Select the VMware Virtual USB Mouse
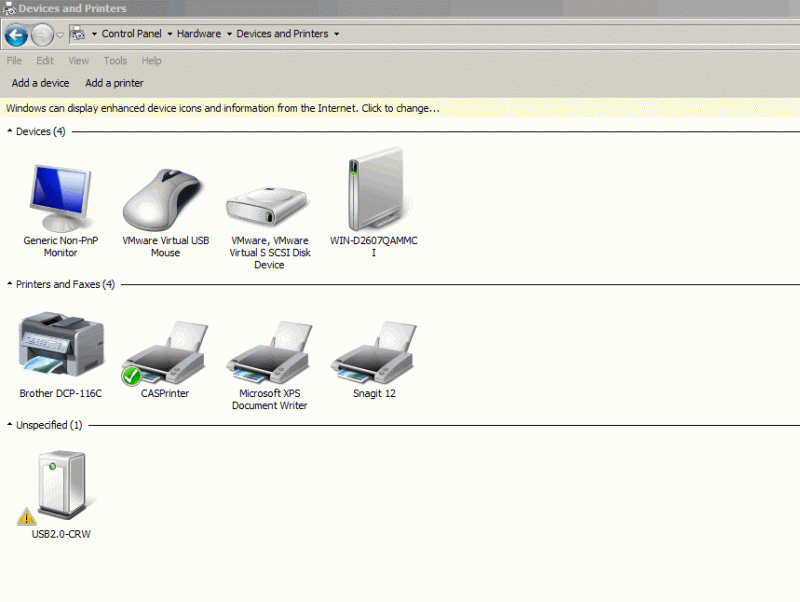800x602 pixels. click(164, 195)
